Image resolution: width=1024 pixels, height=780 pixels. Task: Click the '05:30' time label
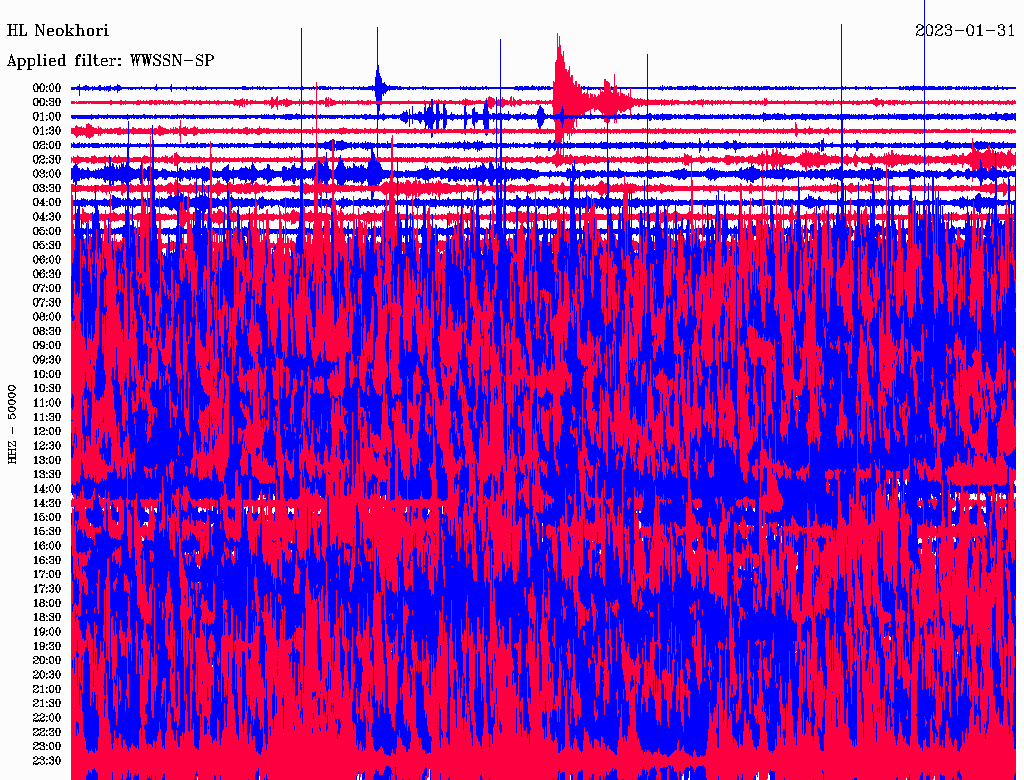point(47,246)
